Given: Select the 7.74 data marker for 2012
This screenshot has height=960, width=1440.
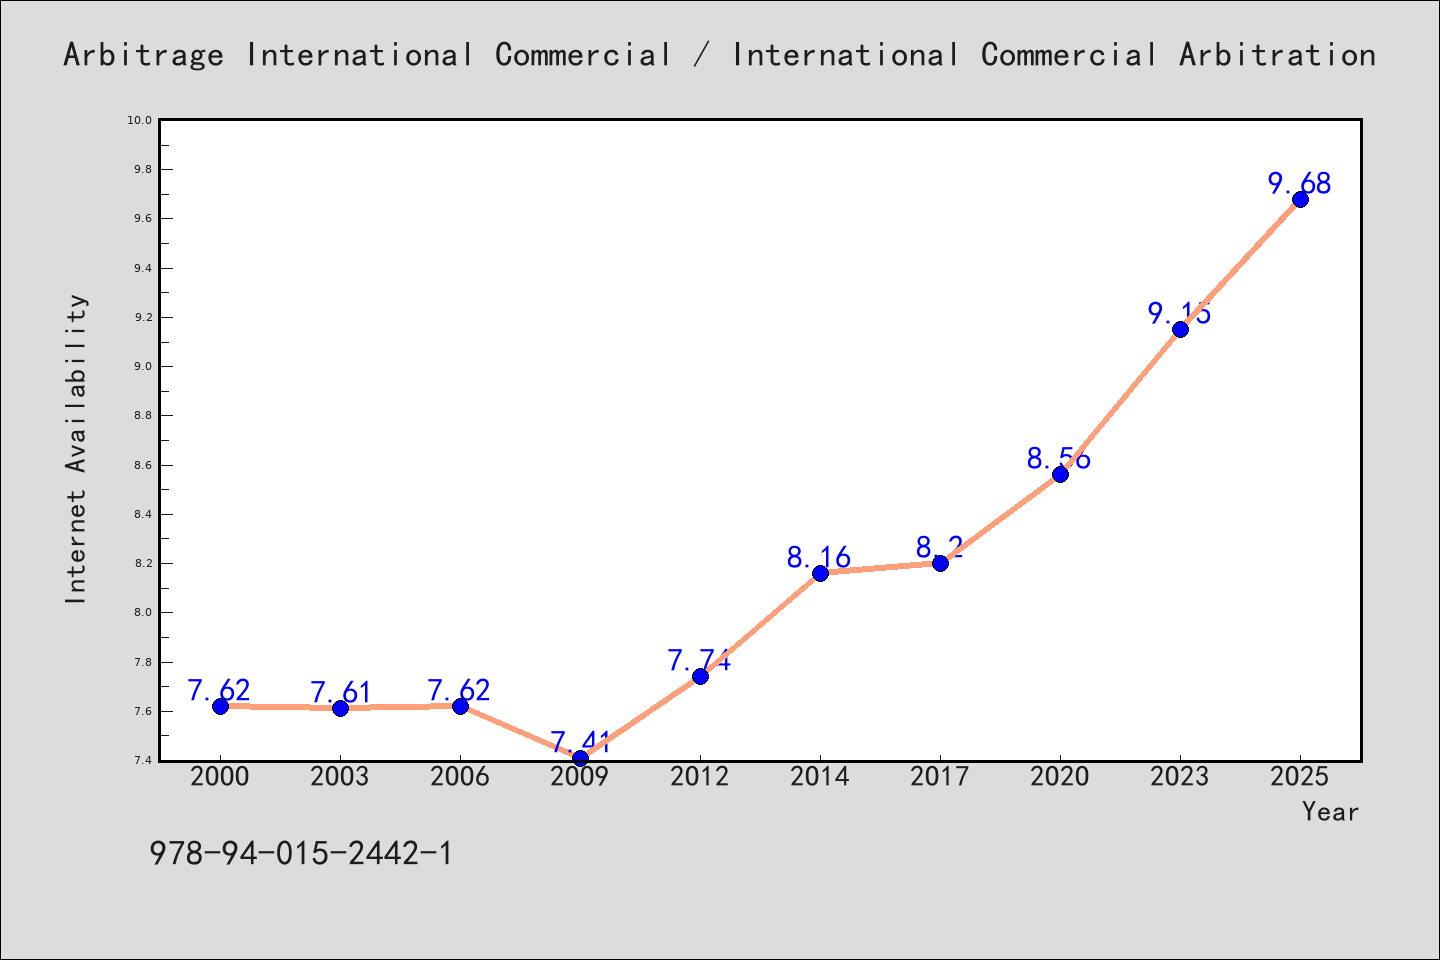Looking at the screenshot, I should coord(700,676).
